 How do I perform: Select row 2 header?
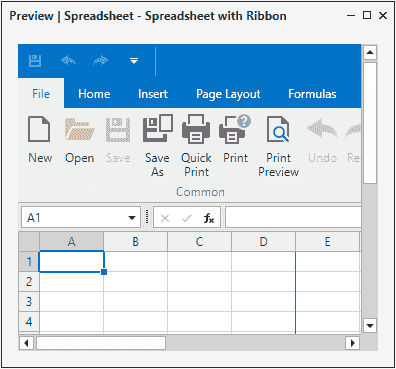pyautogui.click(x=29, y=282)
